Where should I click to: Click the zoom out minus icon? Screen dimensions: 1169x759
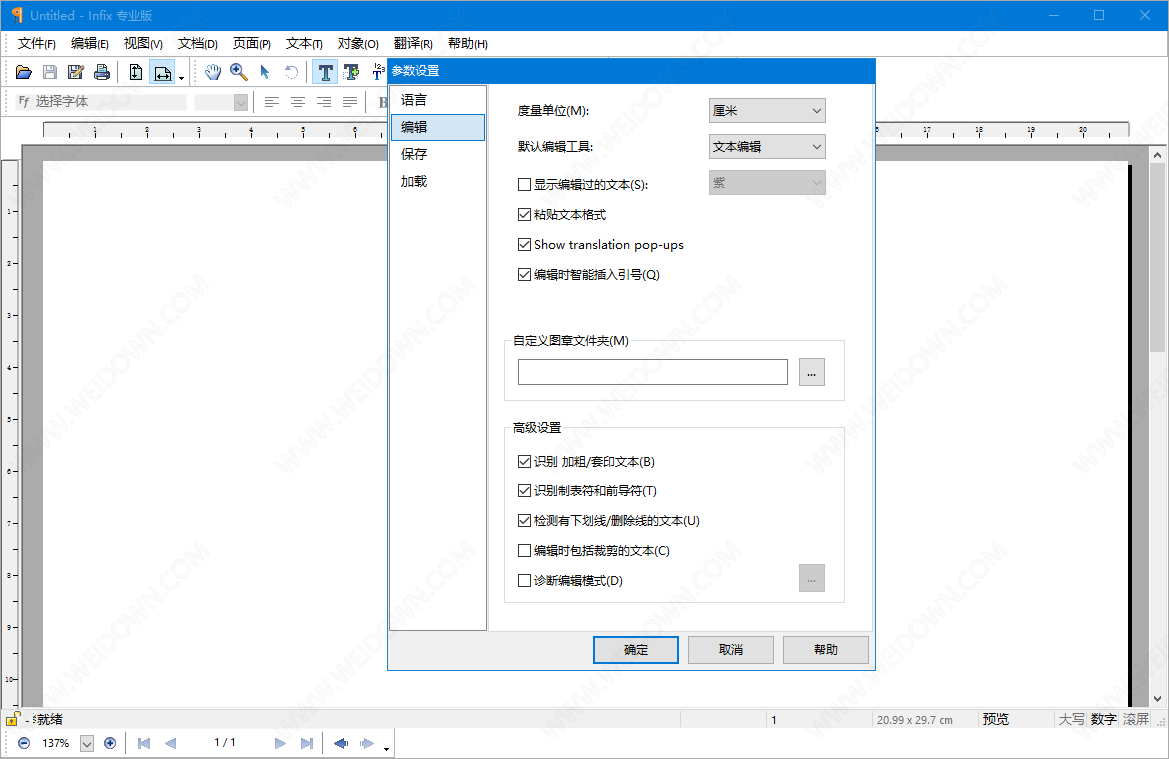tap(24, 743)
